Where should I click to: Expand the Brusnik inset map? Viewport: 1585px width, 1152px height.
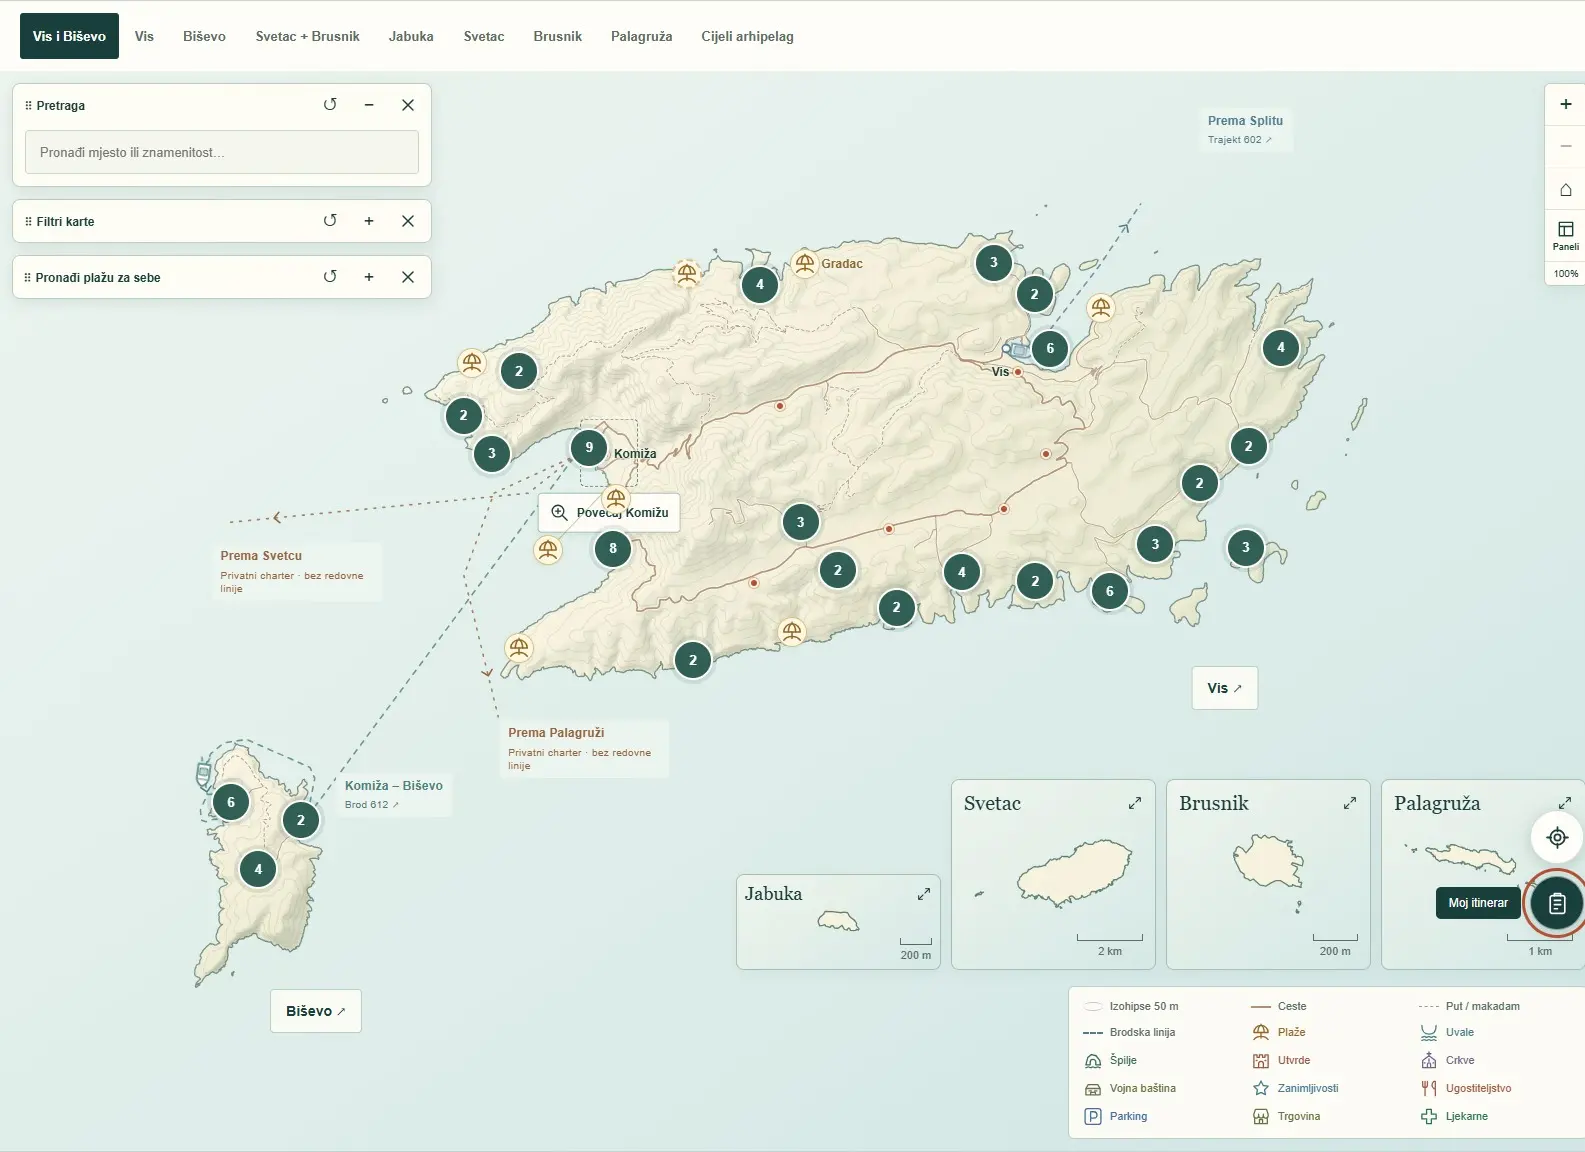click(x=1350, y=803)
